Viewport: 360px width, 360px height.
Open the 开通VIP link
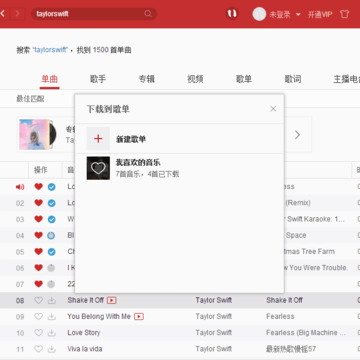320,14
